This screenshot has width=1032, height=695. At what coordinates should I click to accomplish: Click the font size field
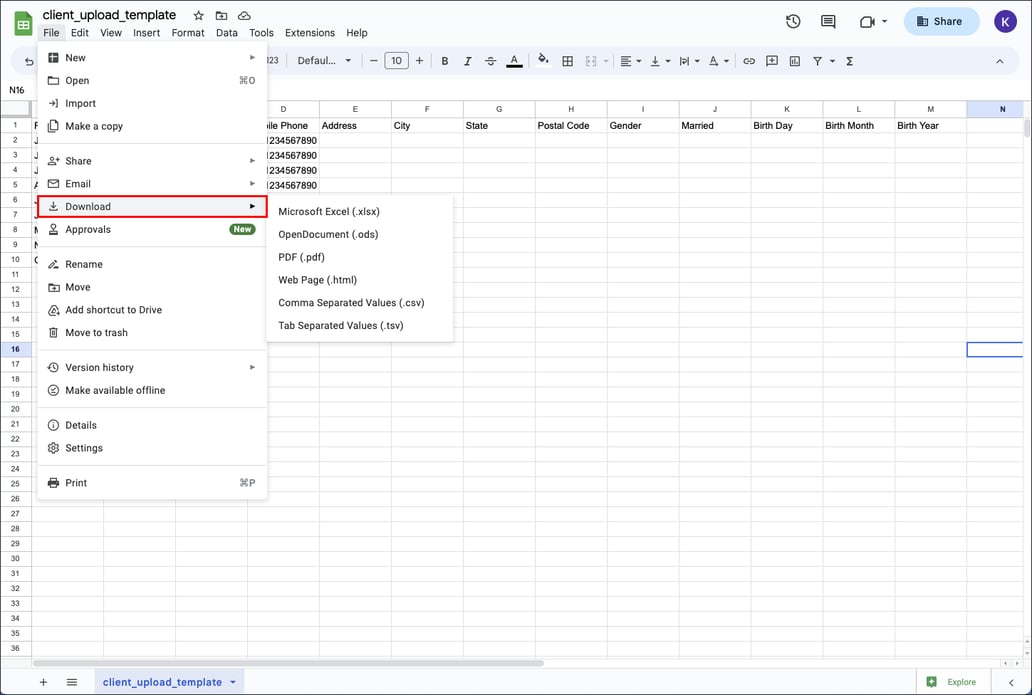coord(396,61)
